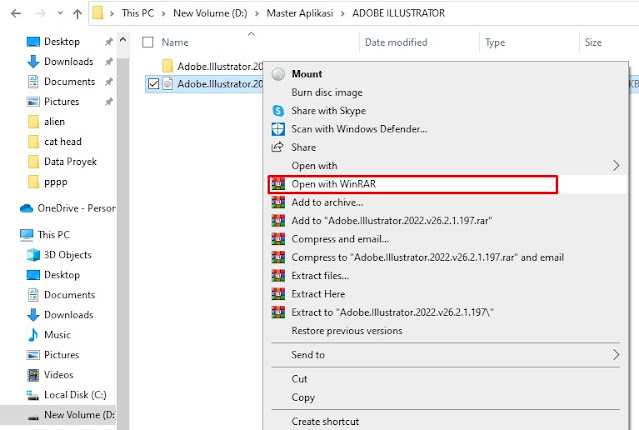The height and width of the screenshot is (430, 639).
Task: Click WinRAR icon beside Extract files
Action: (278, 276)
